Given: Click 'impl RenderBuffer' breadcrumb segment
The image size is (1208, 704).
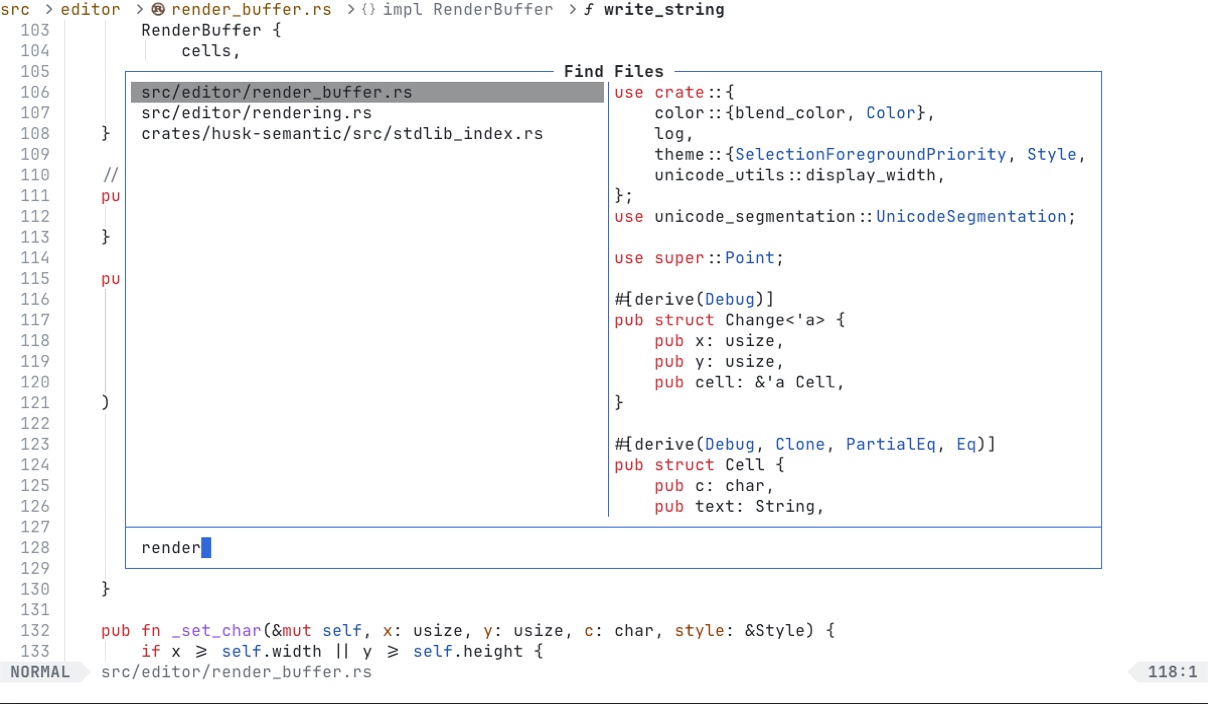Looking at the screenshot, I should click(468, 10).
